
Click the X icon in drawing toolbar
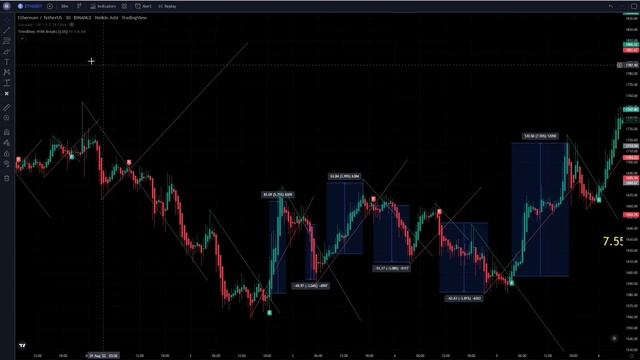[x=7, y=93]
